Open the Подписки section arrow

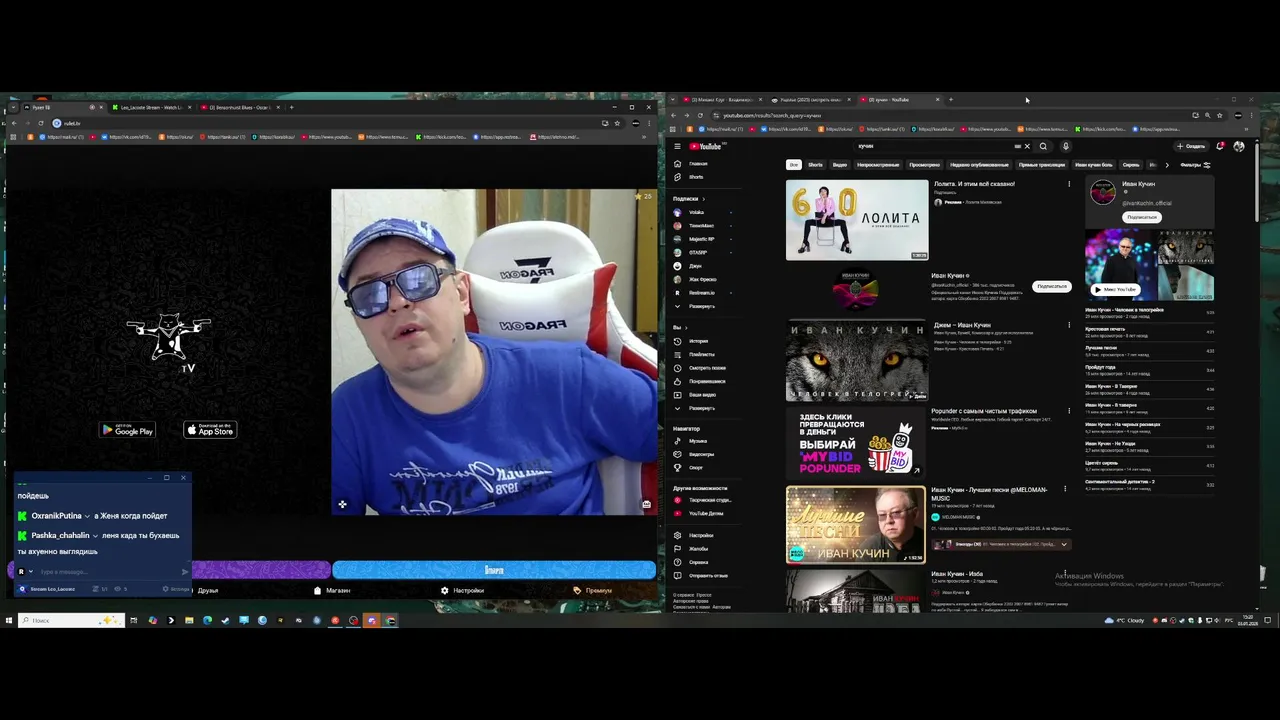coord(706,199)
